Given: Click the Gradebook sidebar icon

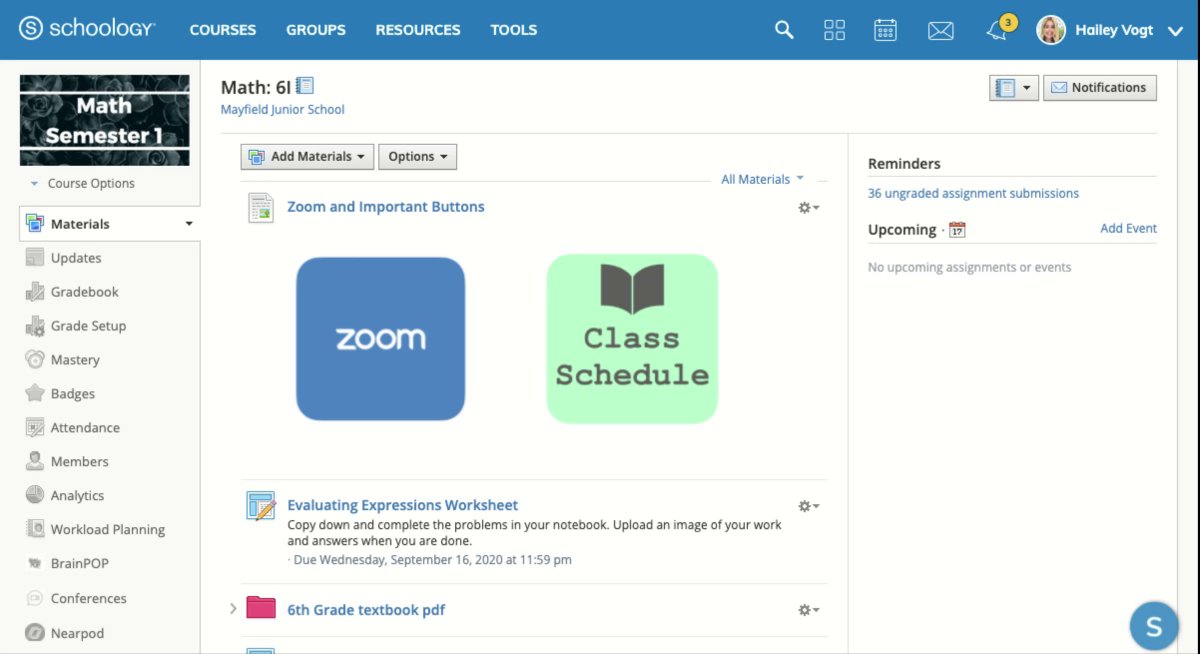Looking at the screenshot, I should click(x=35, y=292).
